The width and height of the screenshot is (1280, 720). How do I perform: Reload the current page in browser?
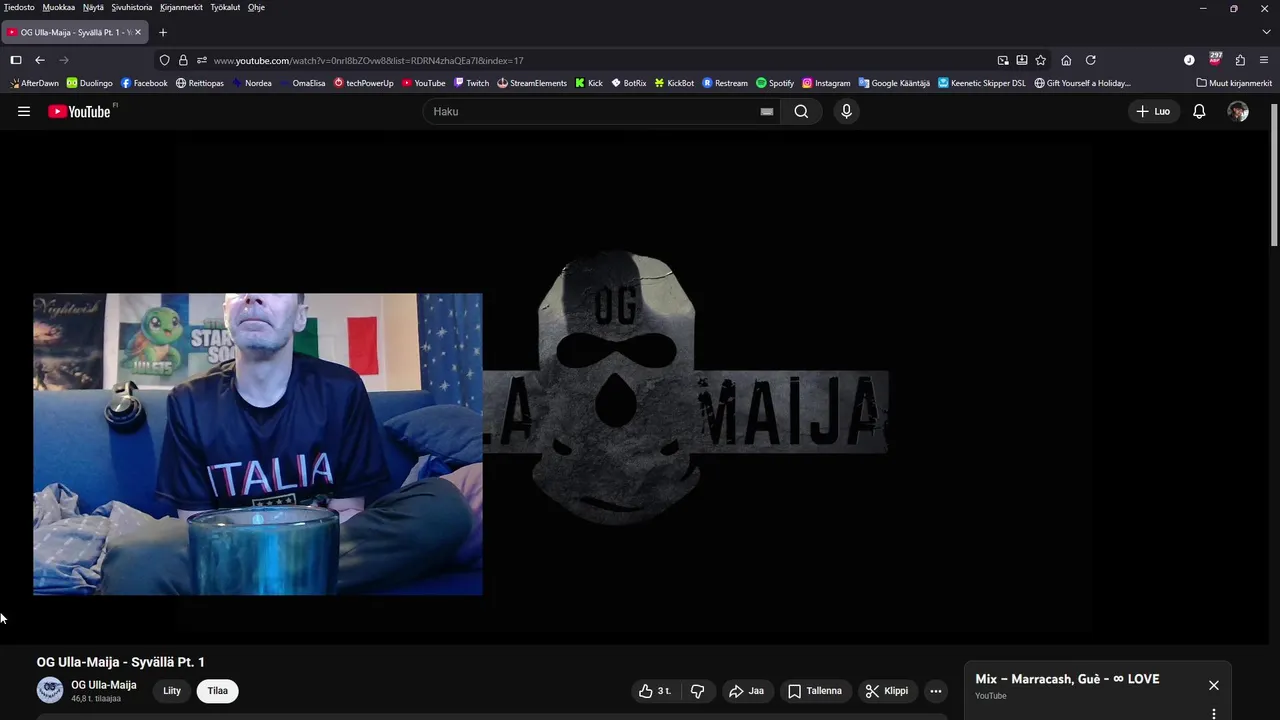pyautogui.click(x=1091, y=60)
